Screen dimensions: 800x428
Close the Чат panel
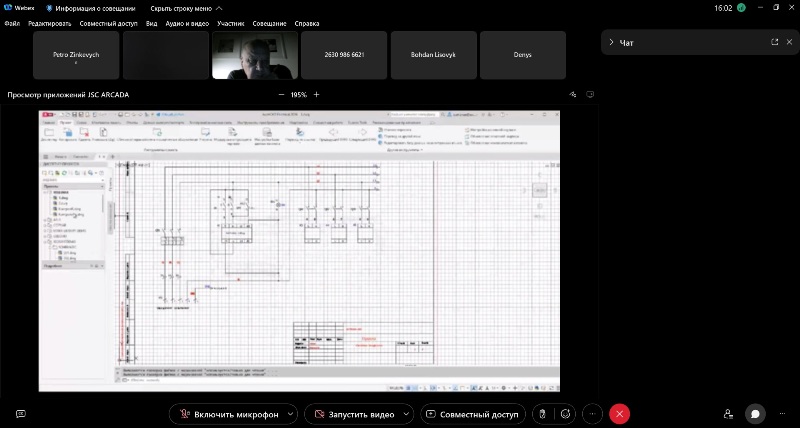click(789, 42)
